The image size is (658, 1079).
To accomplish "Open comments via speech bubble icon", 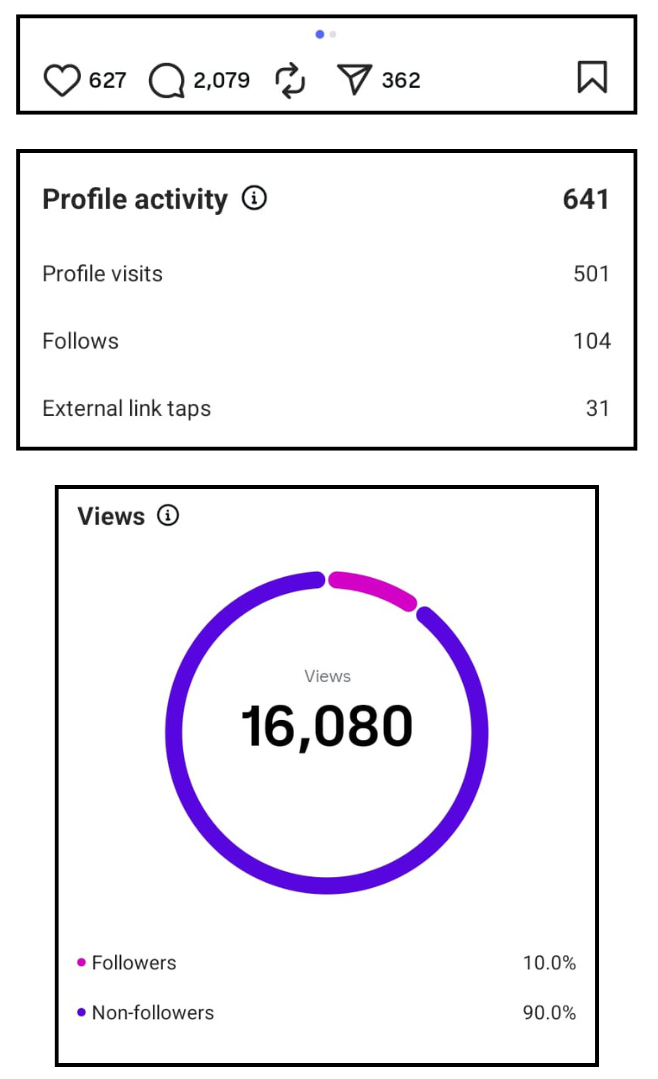I will (x=167, y=80).
